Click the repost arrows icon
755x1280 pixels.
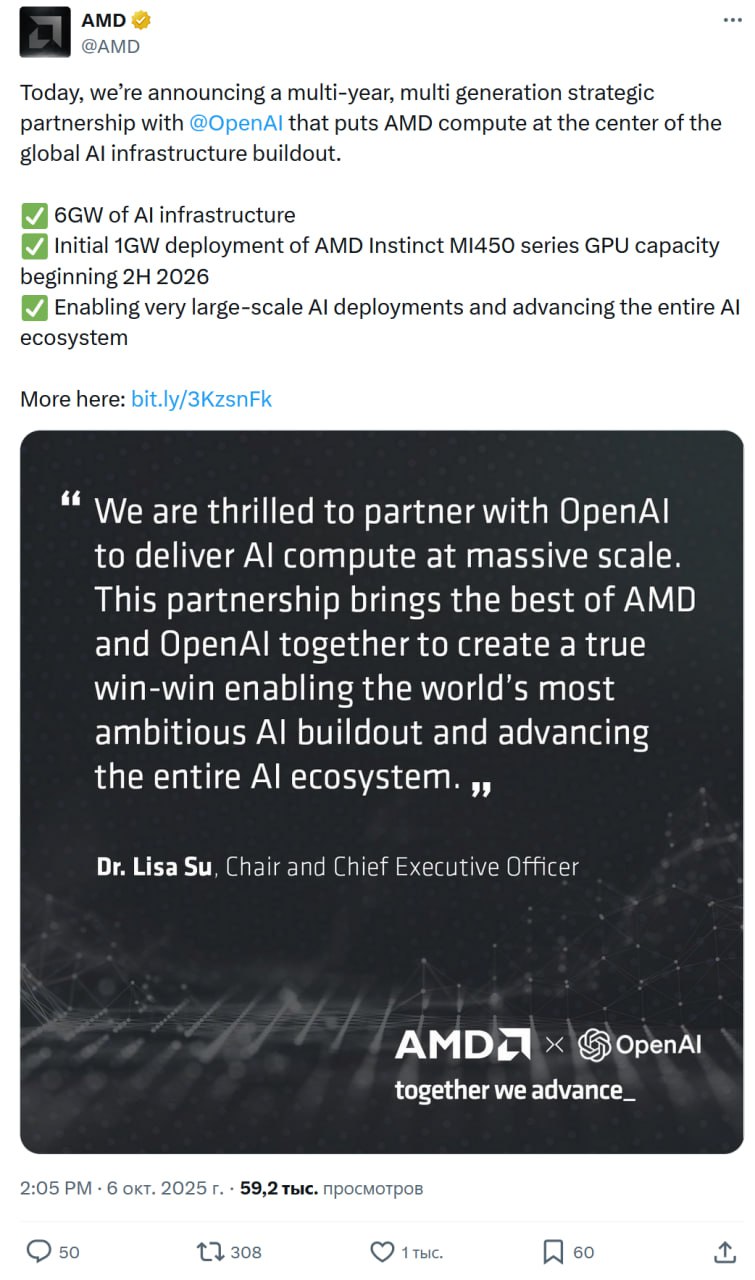click(x=210, y=1251)
